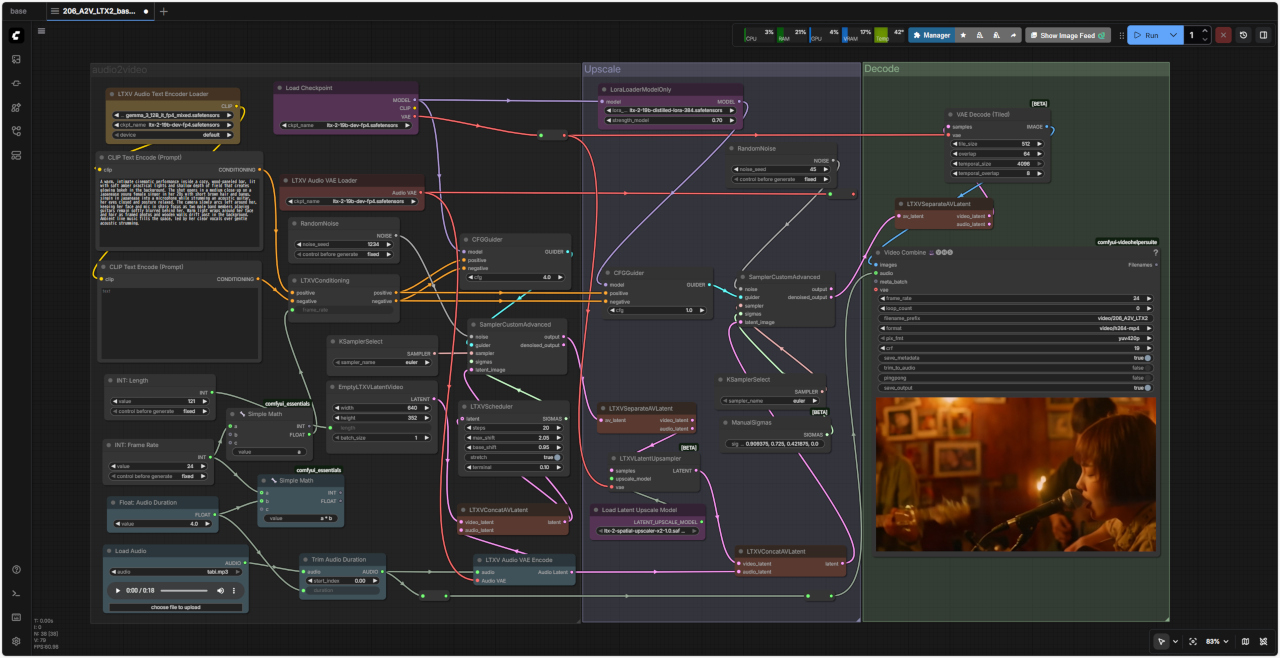The height and width of the screenshot is (658, 1280).
Task: Open the settings gear in bottom-left
Action: (x=16, y=641)
